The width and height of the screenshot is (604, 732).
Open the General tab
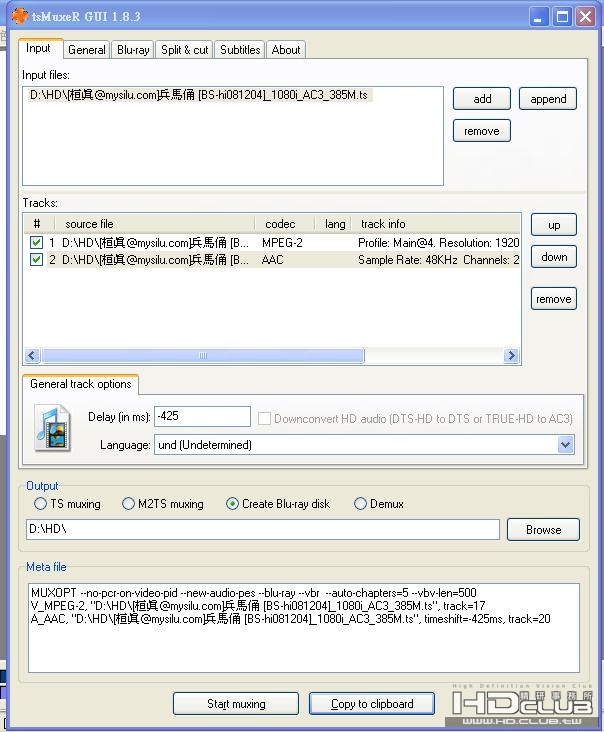(86, 49)
